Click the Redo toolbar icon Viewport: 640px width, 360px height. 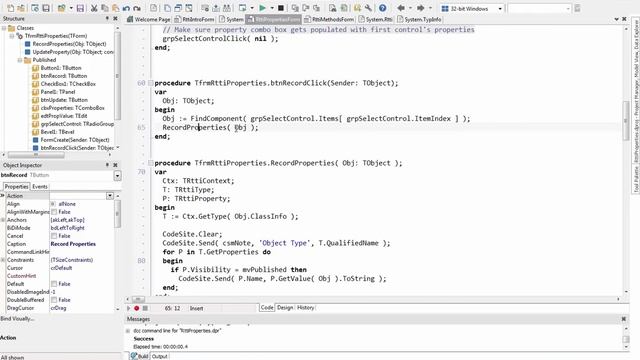coord(137,8)
